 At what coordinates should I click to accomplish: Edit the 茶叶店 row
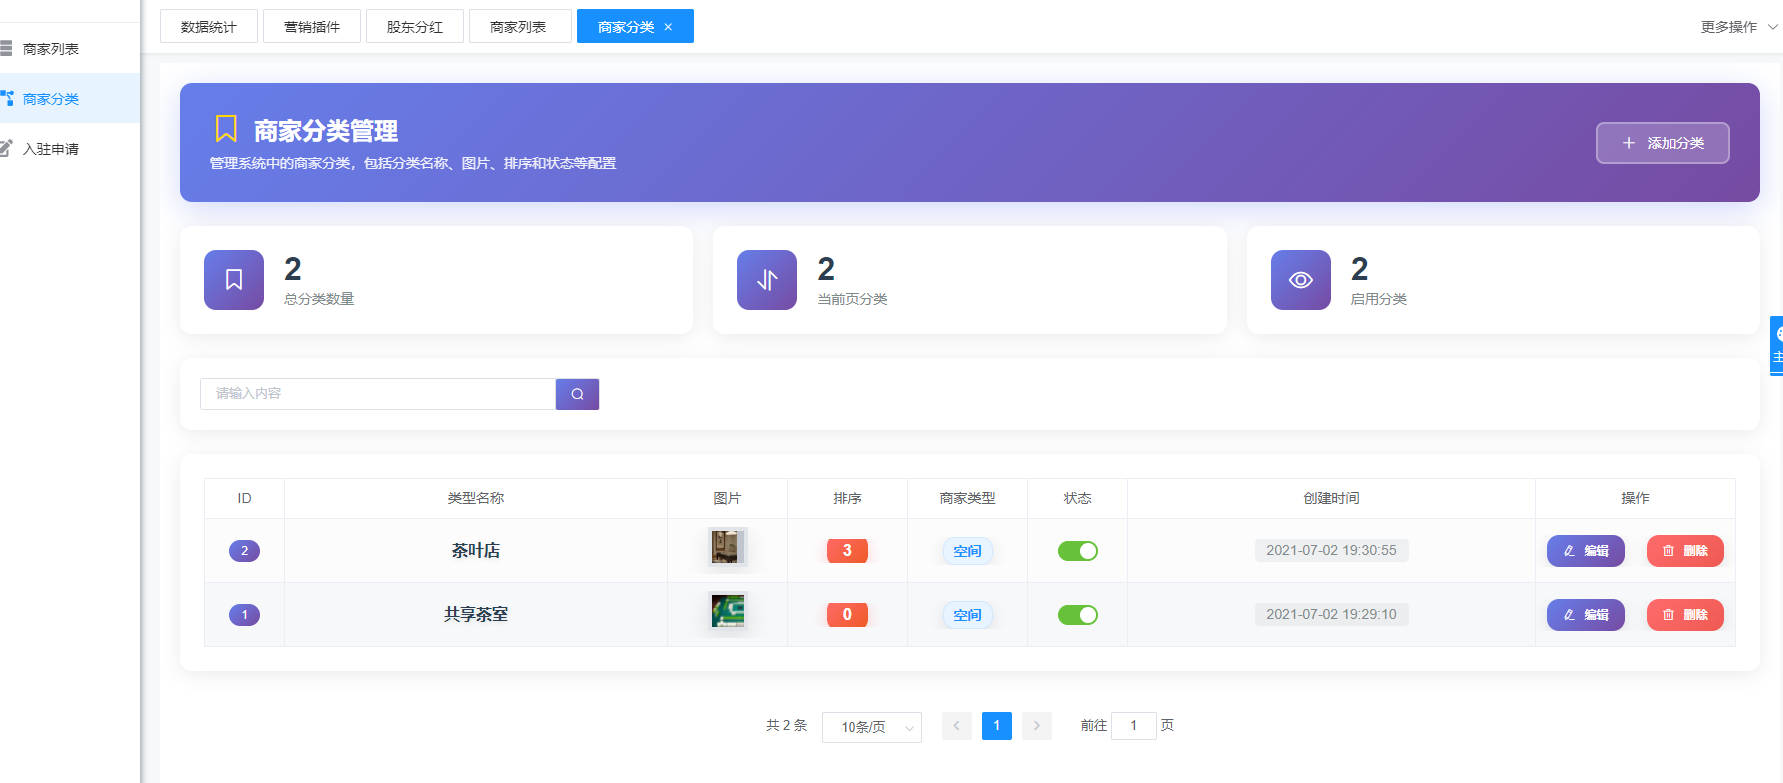coord(1585,551)
